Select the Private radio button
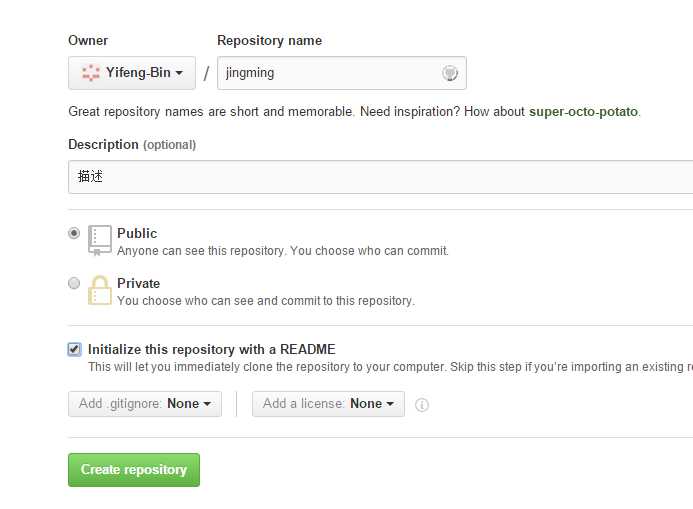This screenshot has height=509, width=693. click(x=74, y=283)
